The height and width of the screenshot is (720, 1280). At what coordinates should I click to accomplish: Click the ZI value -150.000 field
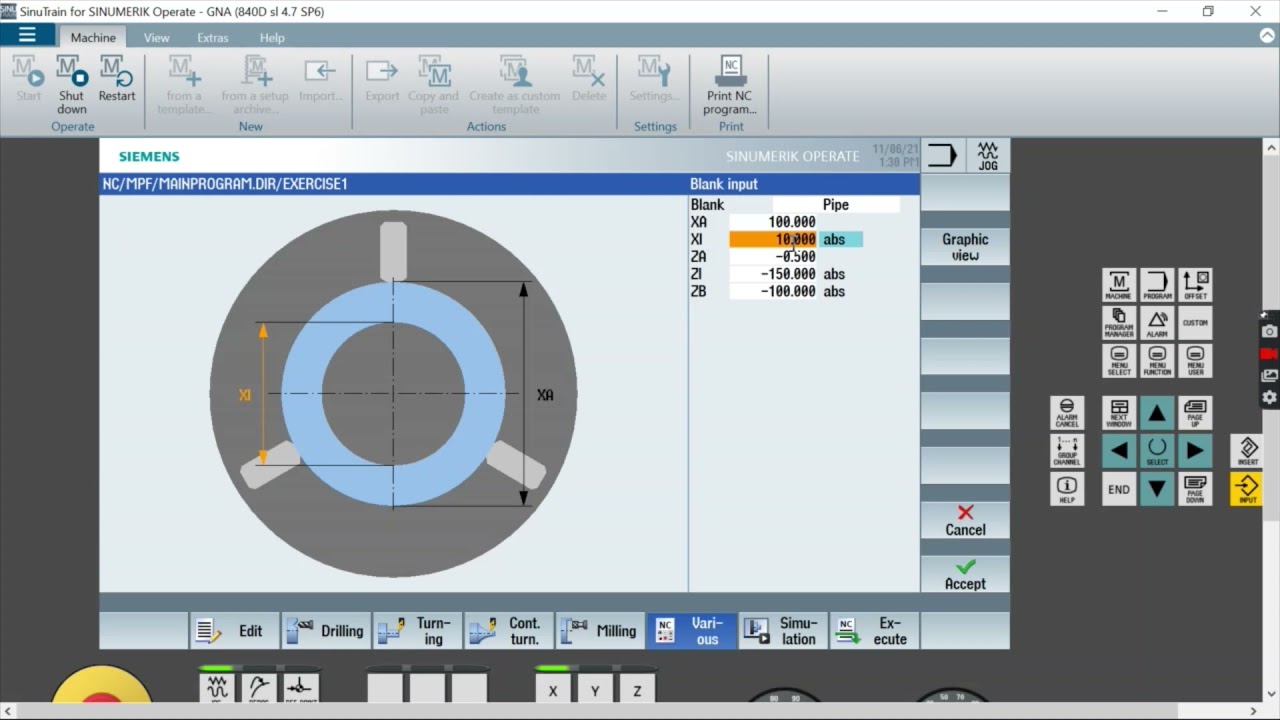pos(773,274)
